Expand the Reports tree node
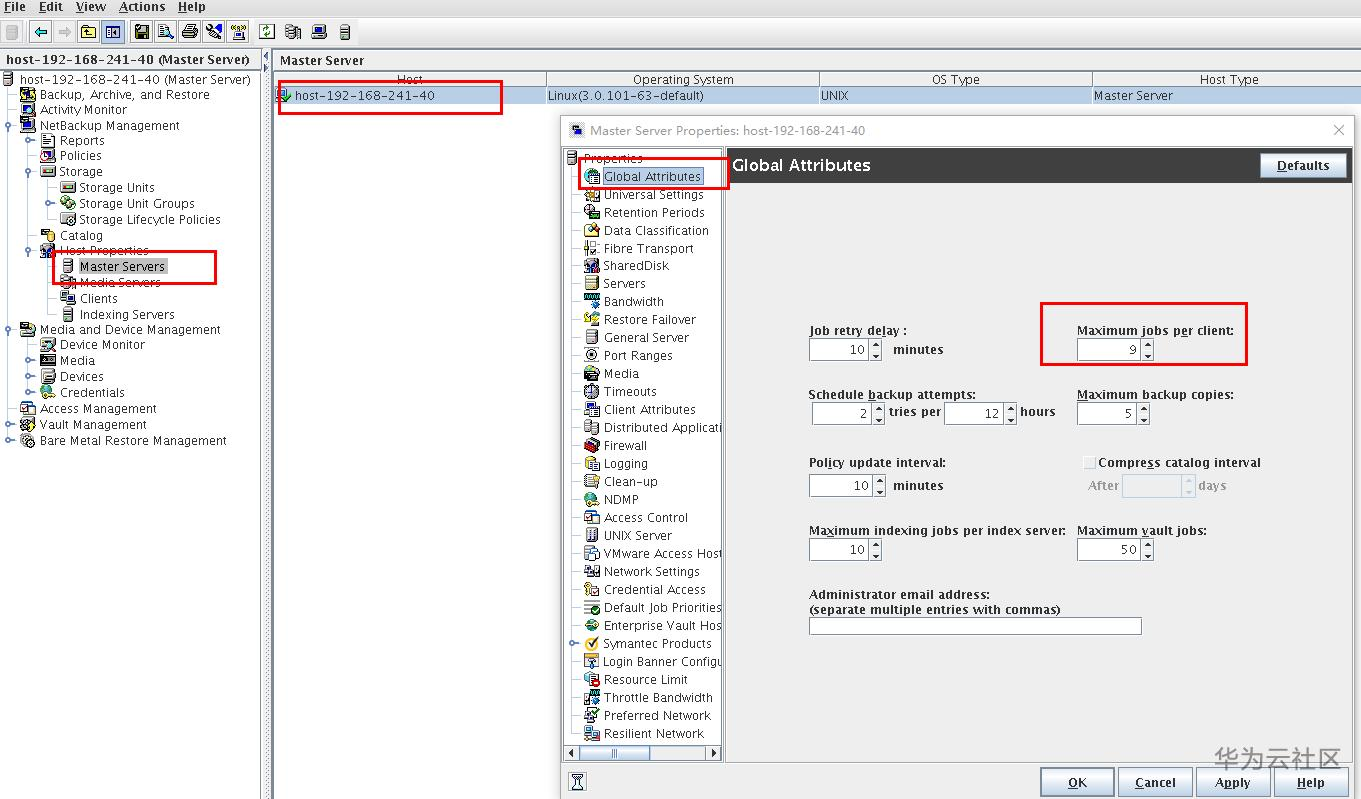1361x799 pixels. (29, 141)
